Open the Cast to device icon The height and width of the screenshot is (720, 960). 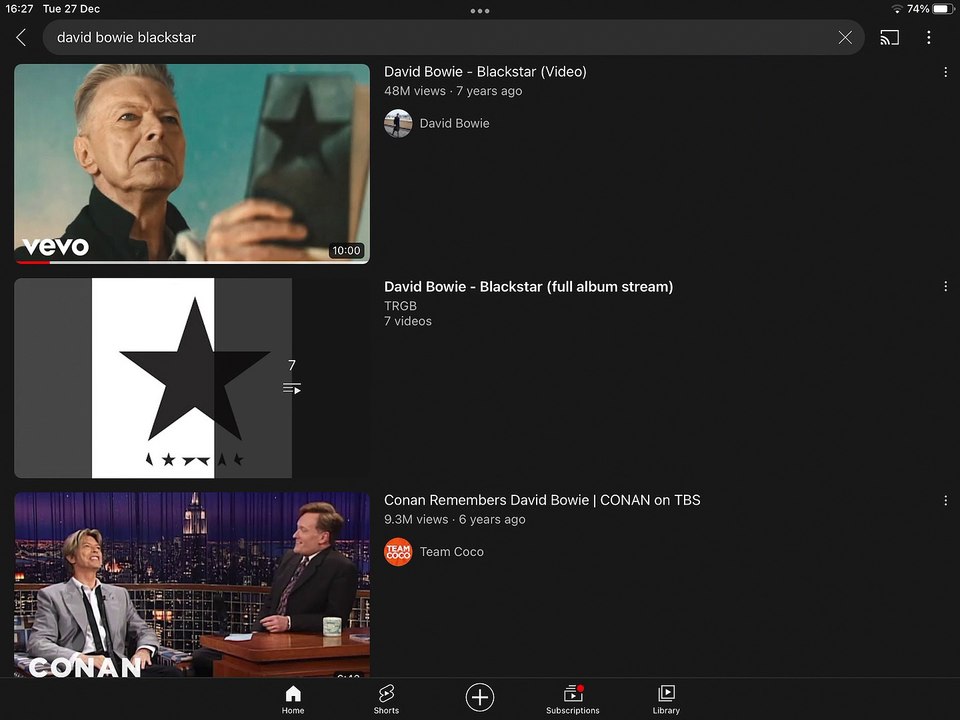point(890,37)
